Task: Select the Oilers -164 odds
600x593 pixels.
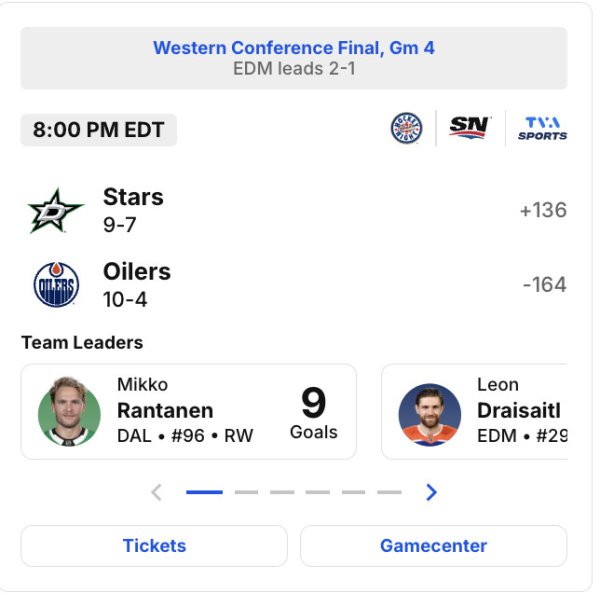Action: click(544, 284)
